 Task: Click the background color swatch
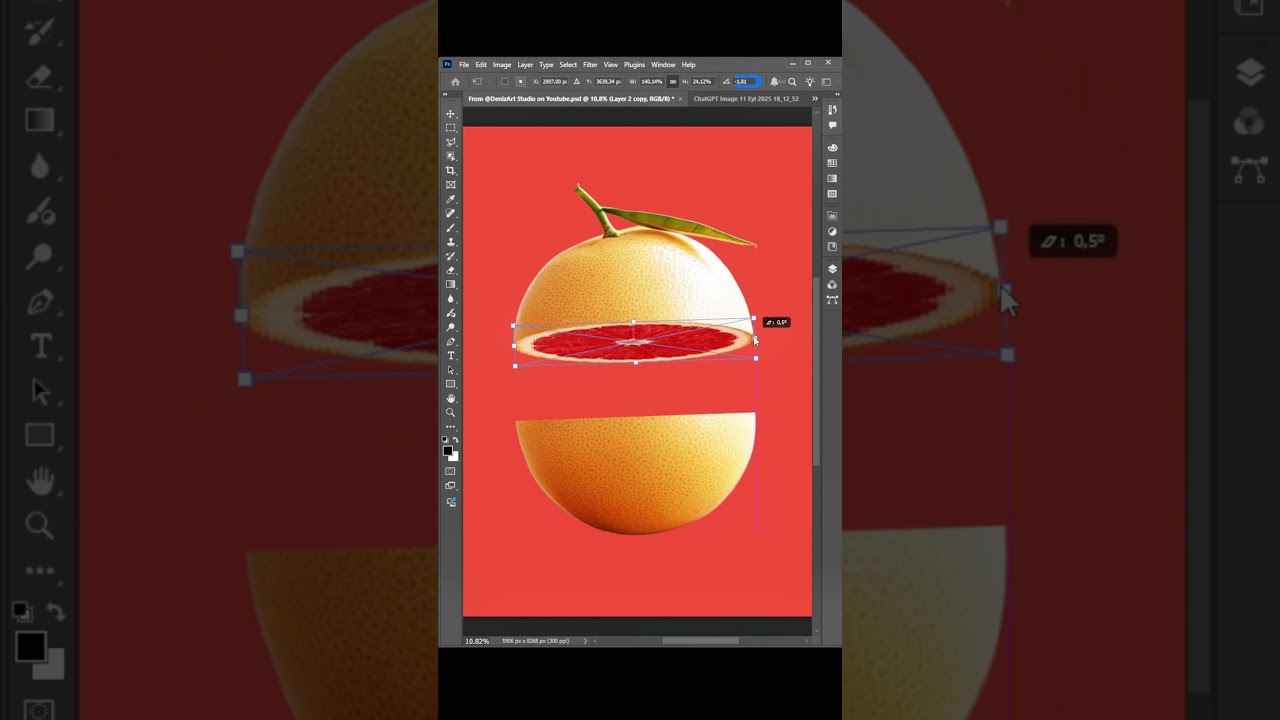pos(454,457)
